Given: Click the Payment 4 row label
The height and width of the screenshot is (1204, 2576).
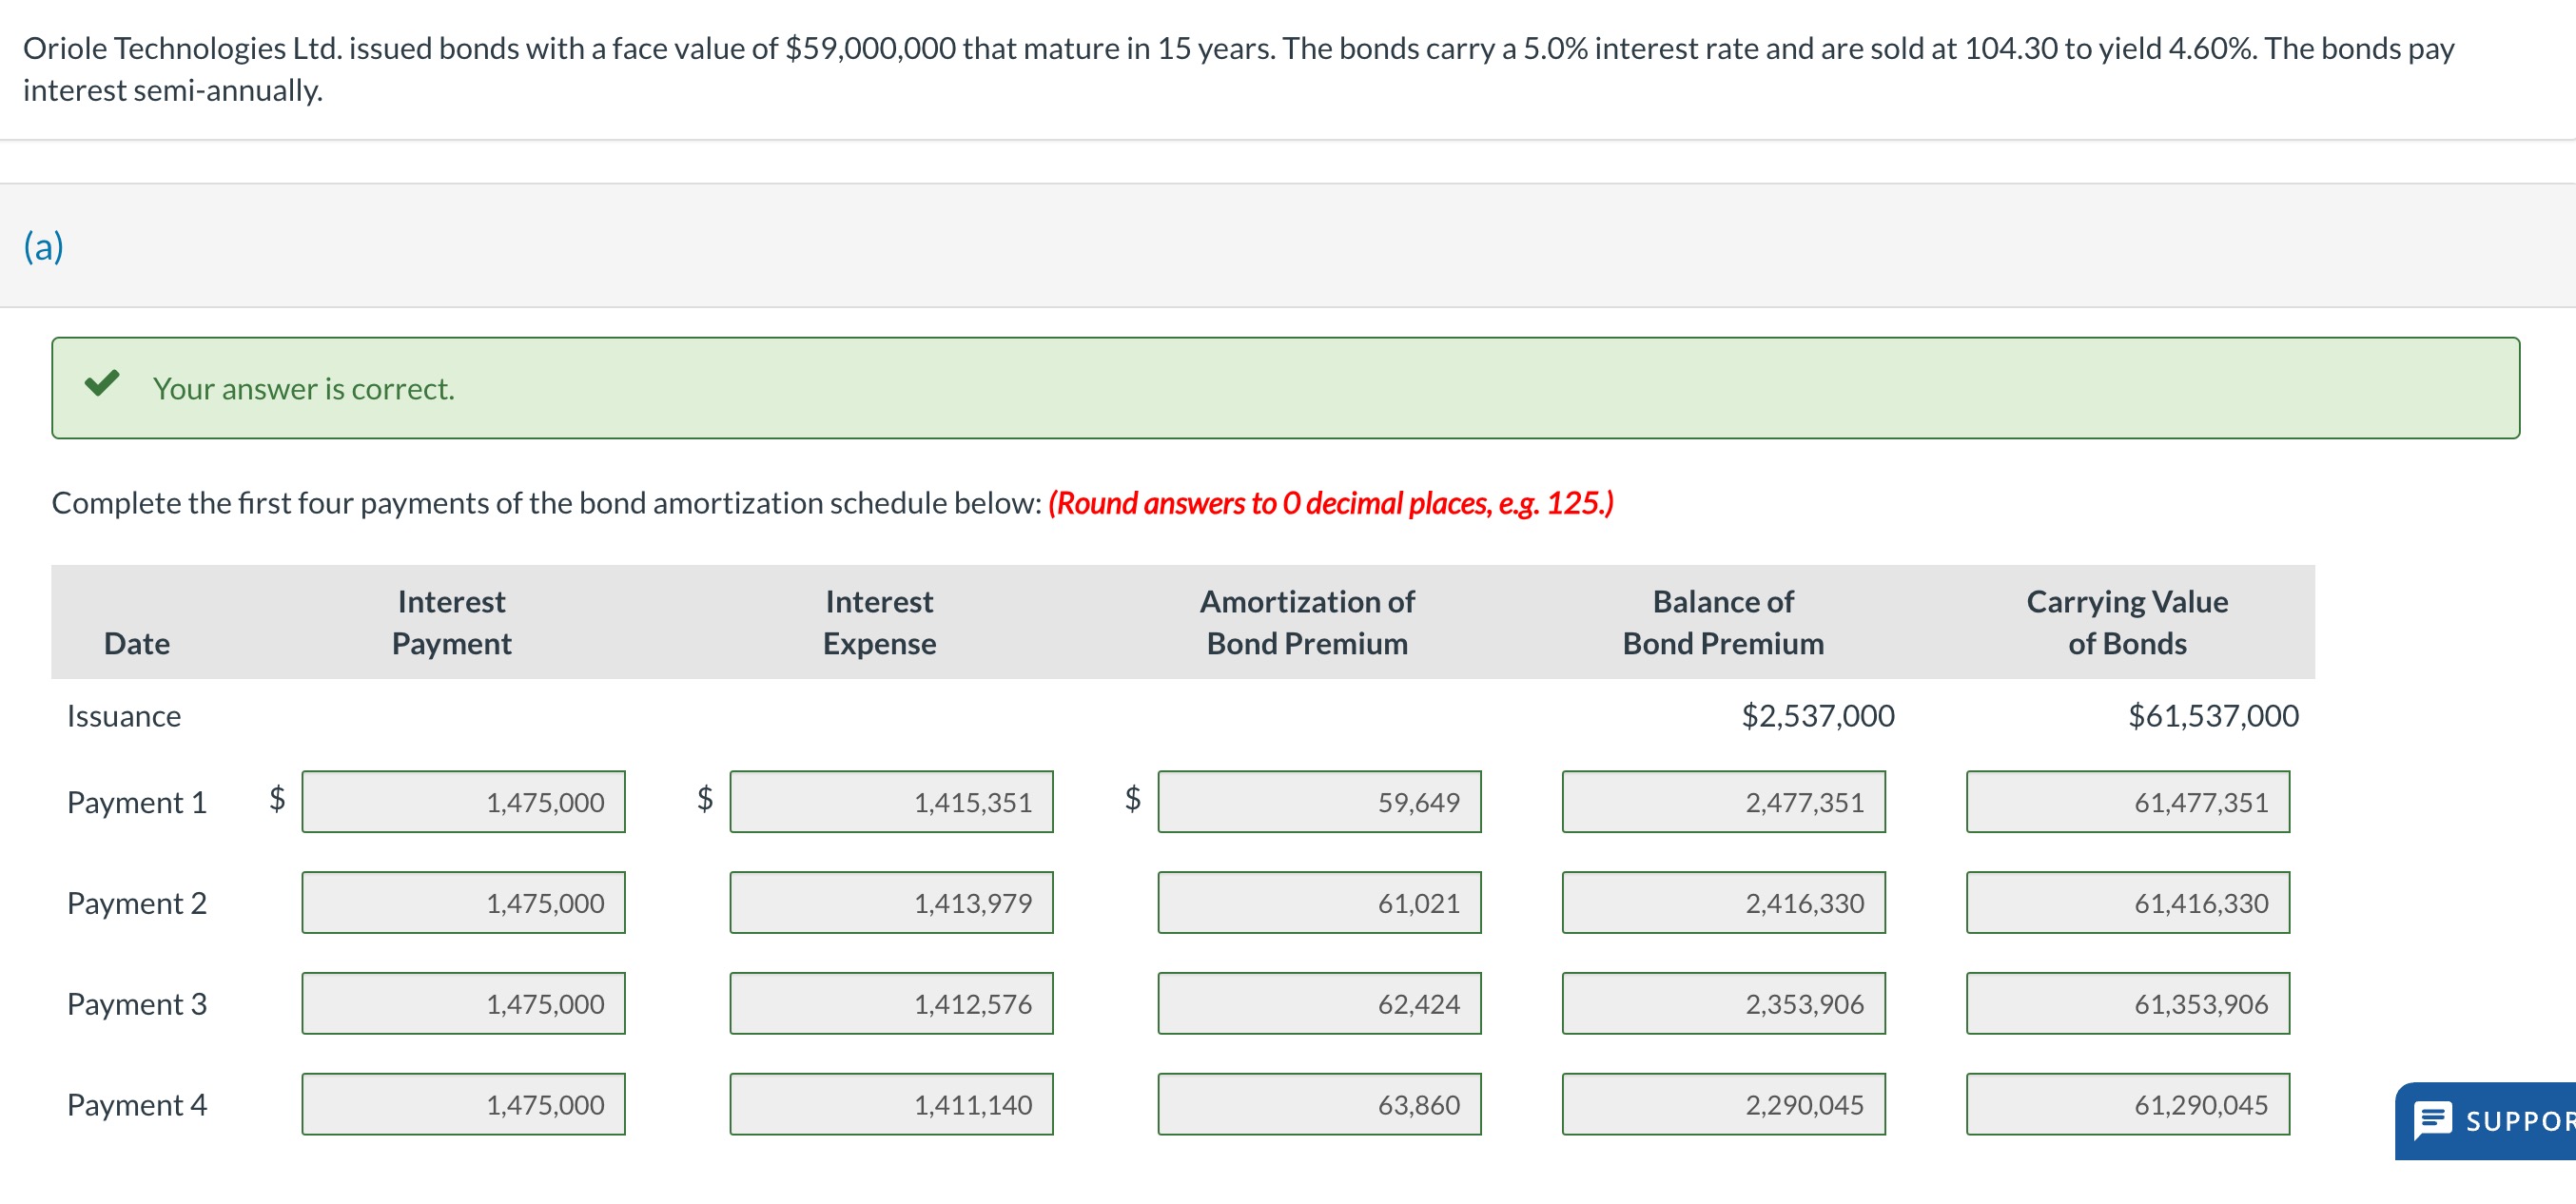Looking at the screenshot, I should tap(137, 1105).
